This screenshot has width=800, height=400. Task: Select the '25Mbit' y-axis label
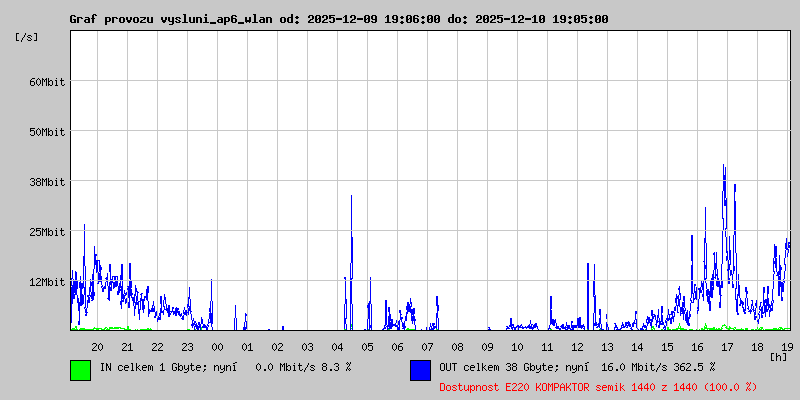coord(47,232)
